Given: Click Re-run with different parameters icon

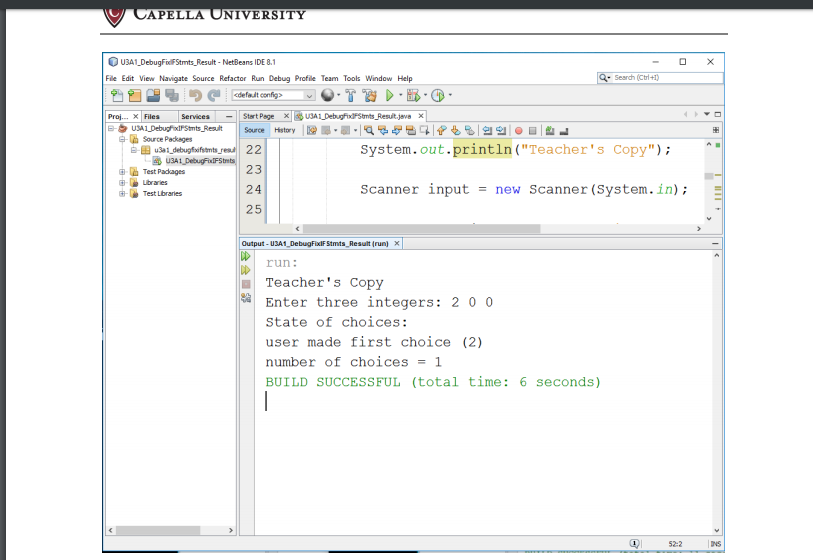Looking at the screenshot, I should click(x=246, y=270).
